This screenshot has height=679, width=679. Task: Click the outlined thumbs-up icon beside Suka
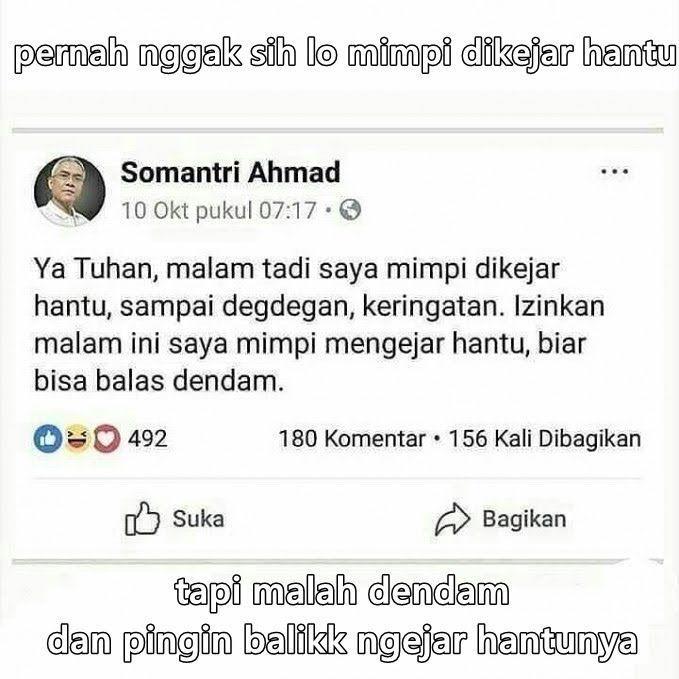tap(142, 519)
